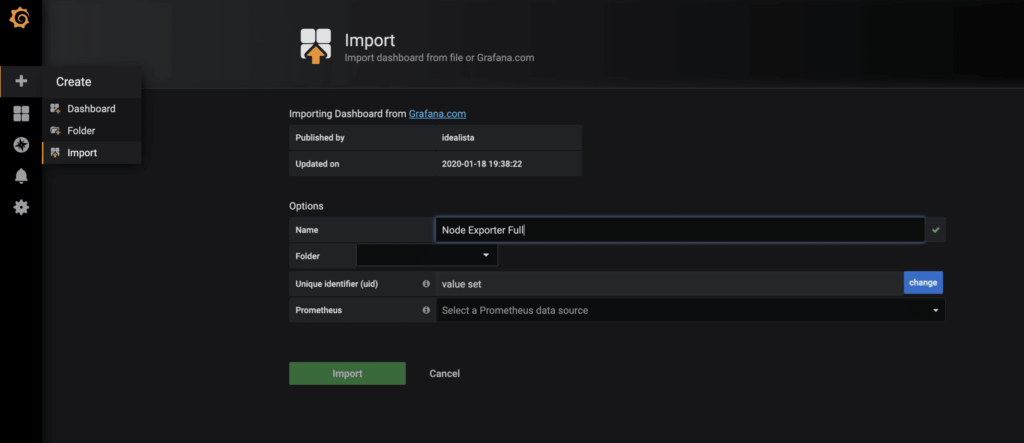
Task: Click the blue change button
Action: [923, 283]
